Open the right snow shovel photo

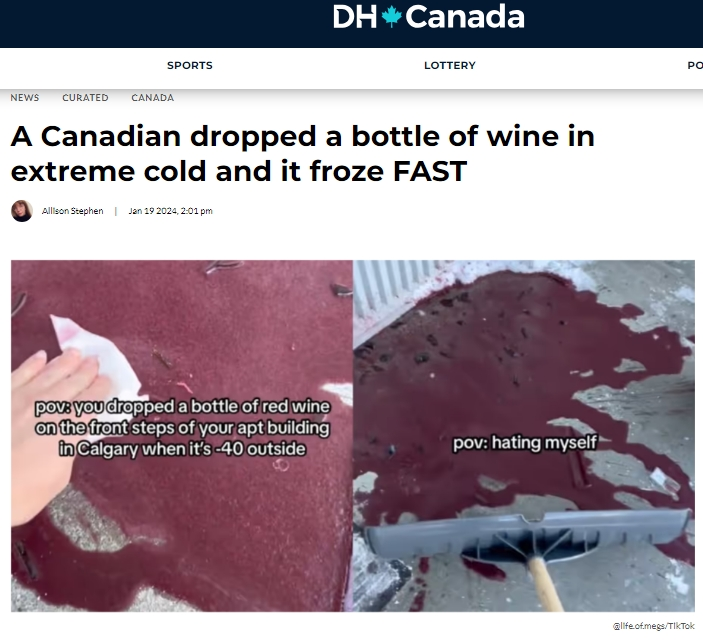coord(524,436)
